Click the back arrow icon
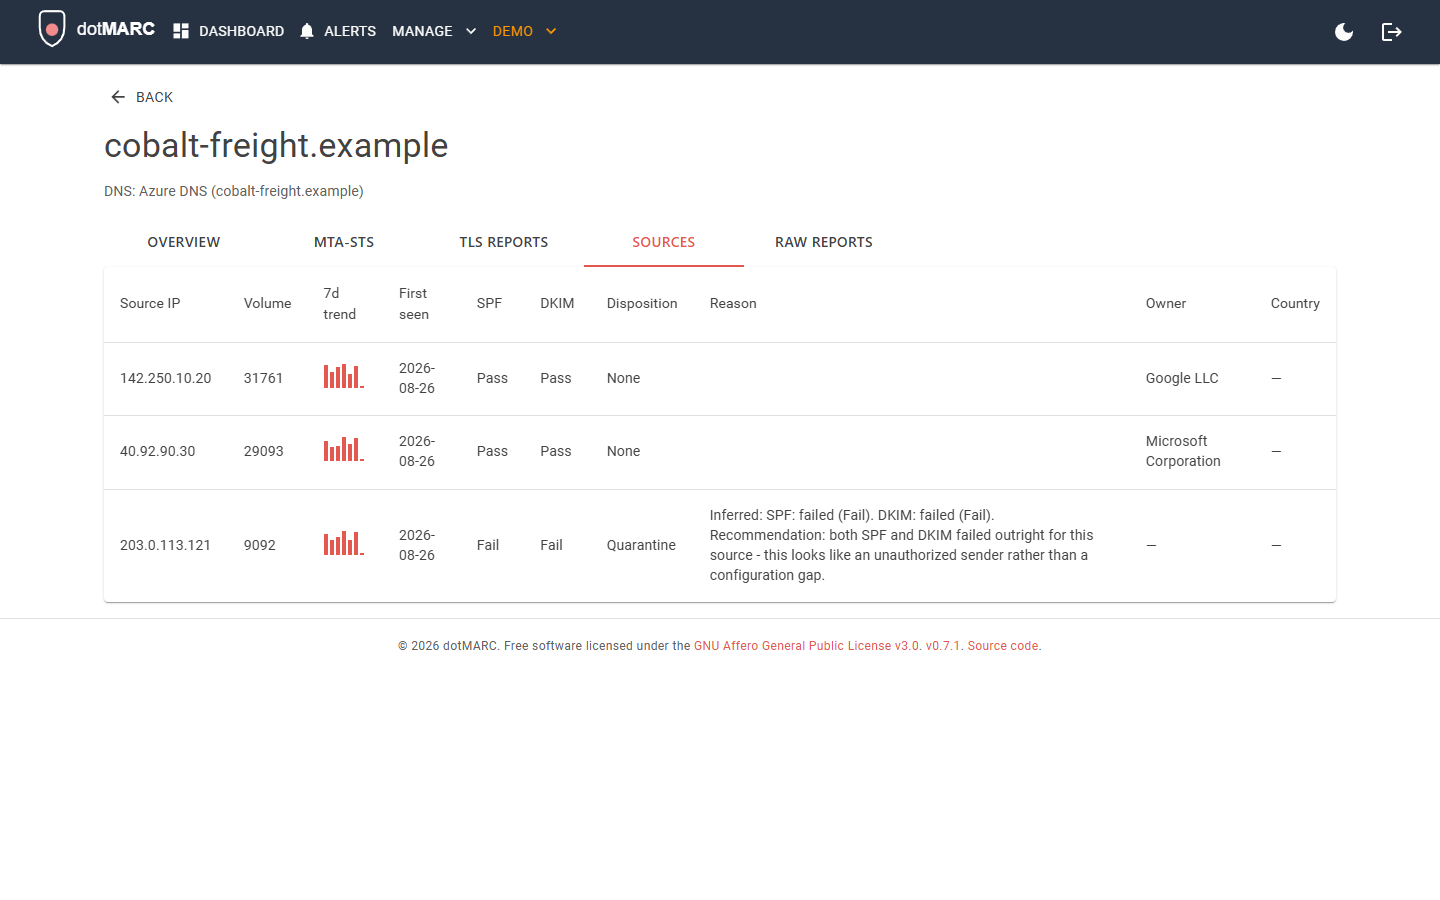Image resolution: width=1440 pixels, height=900 pixels. [x=118, y=97]
